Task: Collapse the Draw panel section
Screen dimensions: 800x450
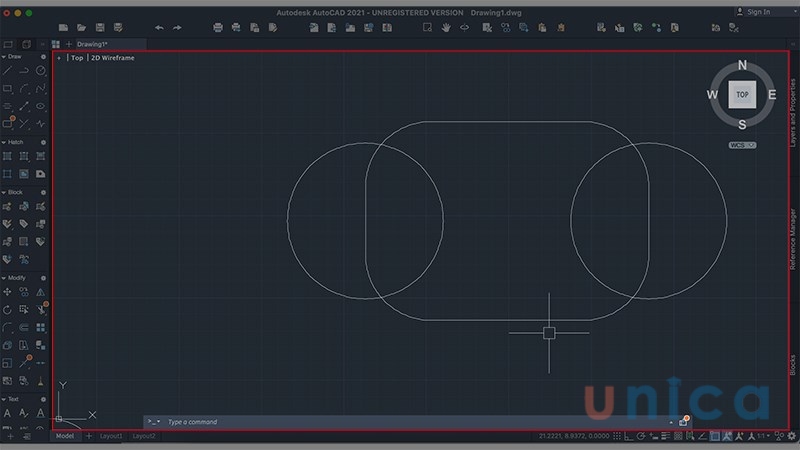Action: point(4,57)
